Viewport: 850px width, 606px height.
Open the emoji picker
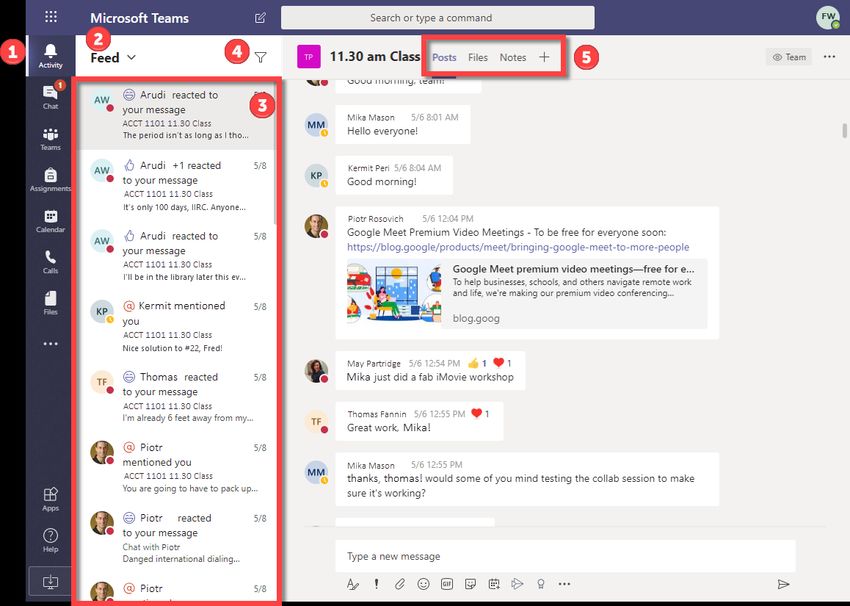coord(423,584)
